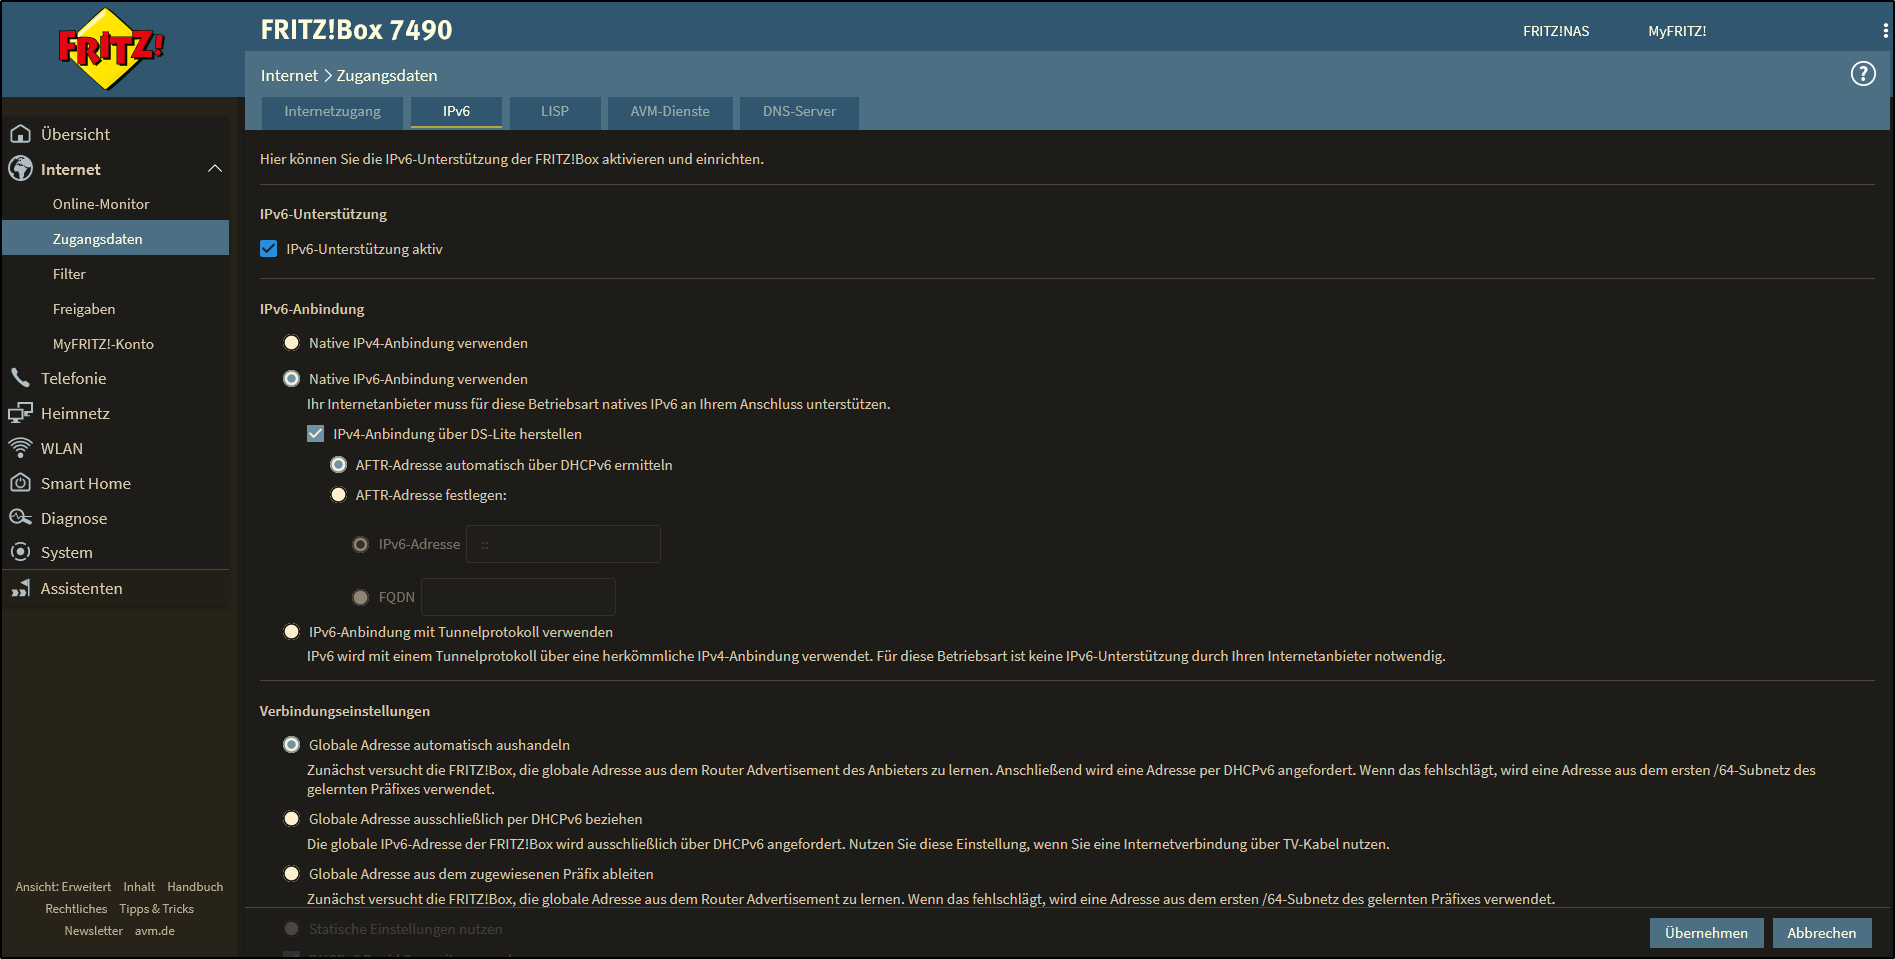
Task: Click the FQDN input field
Action: click(518, 597)
